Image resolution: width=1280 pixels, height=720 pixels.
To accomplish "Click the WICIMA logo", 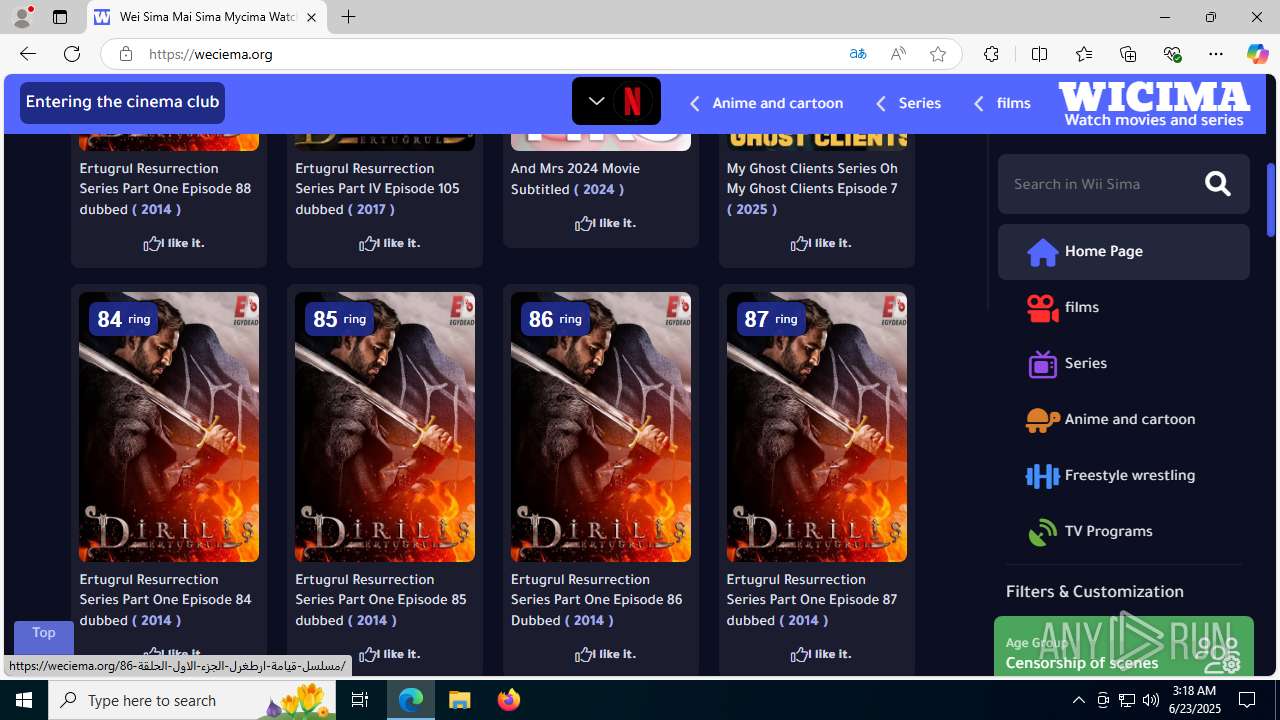I will tap(1154, 103).
